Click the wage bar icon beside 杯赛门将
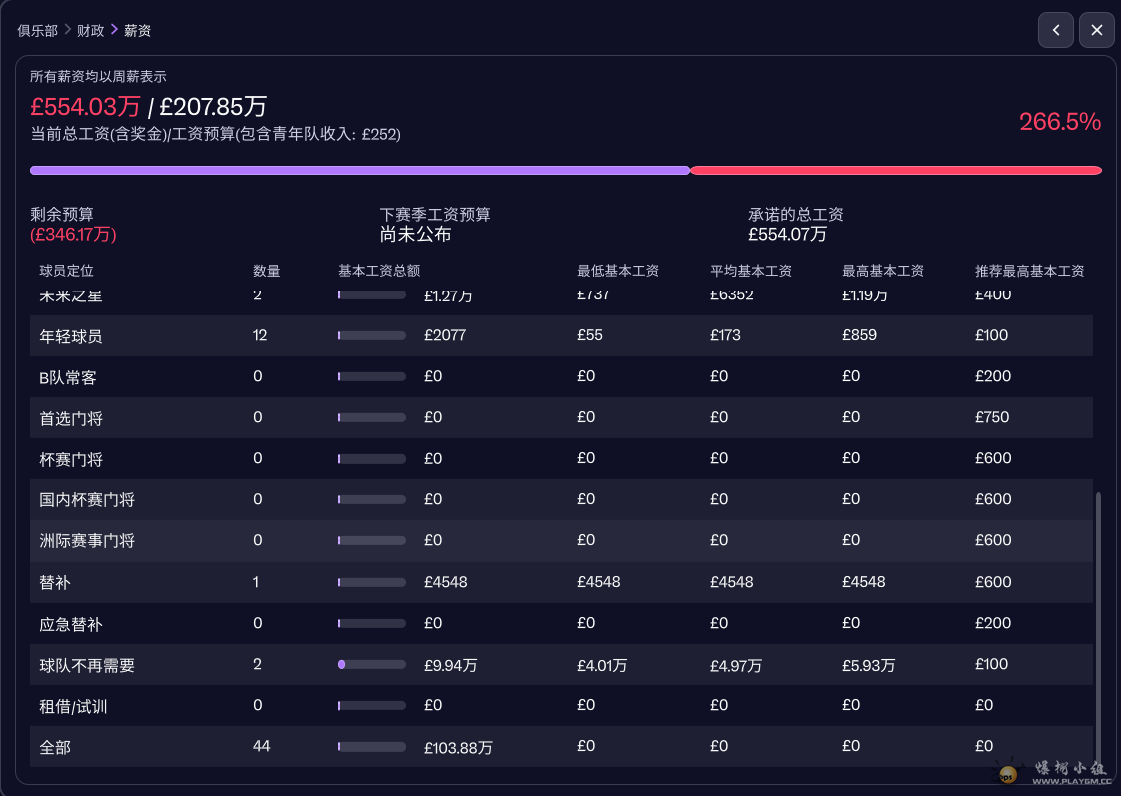Image resolution: width=1121 pixels, height=796 pixels. pyautogui.click(x=371, y=458)
